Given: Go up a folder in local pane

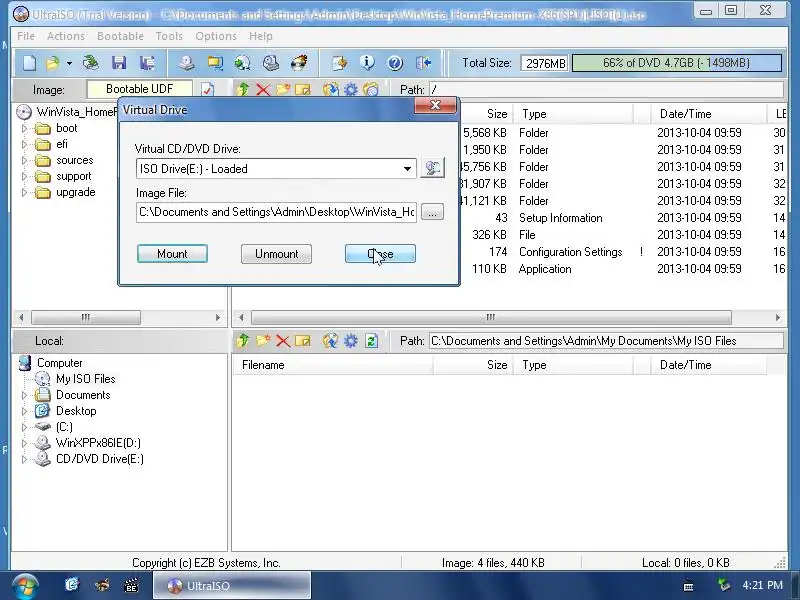Looking at the screenshot, I should pos(243,341).
